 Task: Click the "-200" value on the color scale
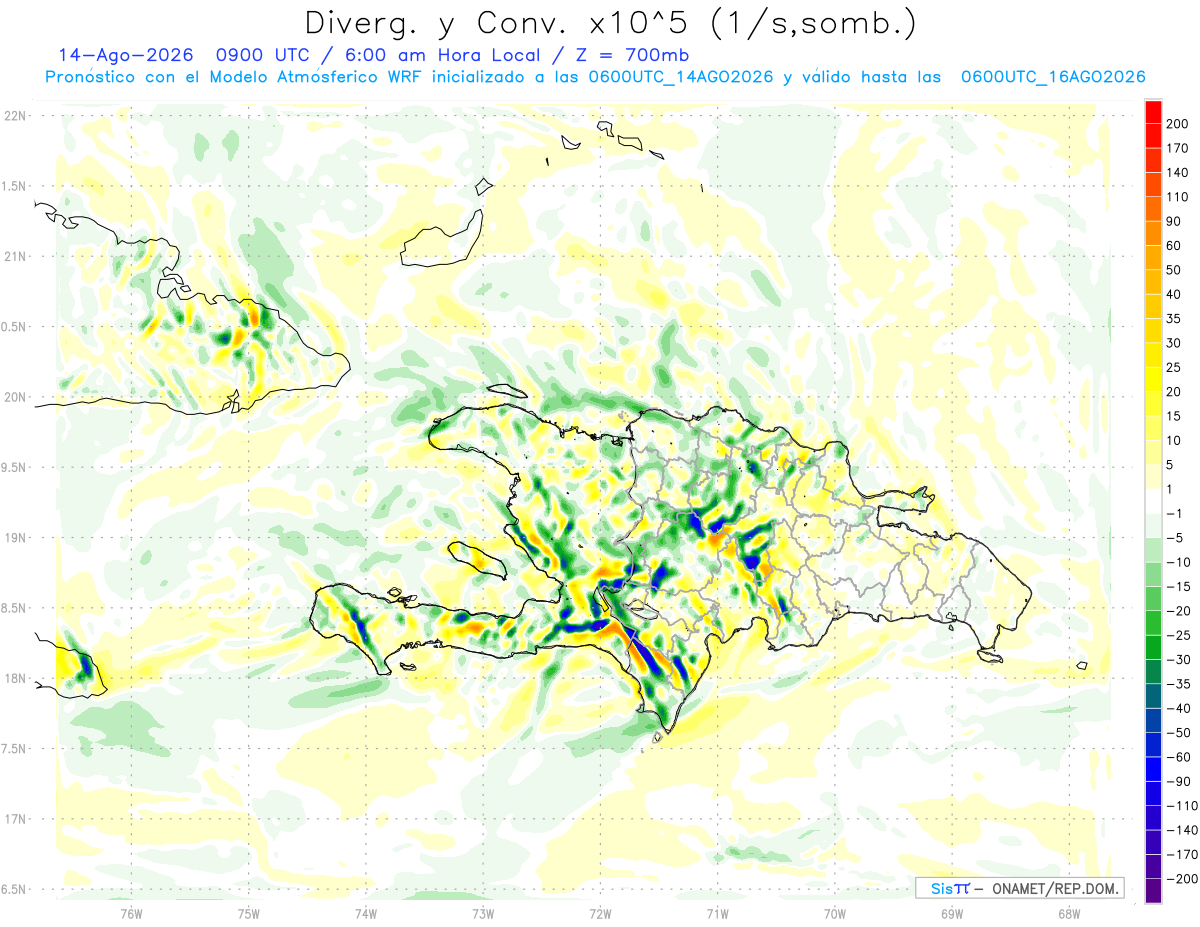pos(1180,879)
